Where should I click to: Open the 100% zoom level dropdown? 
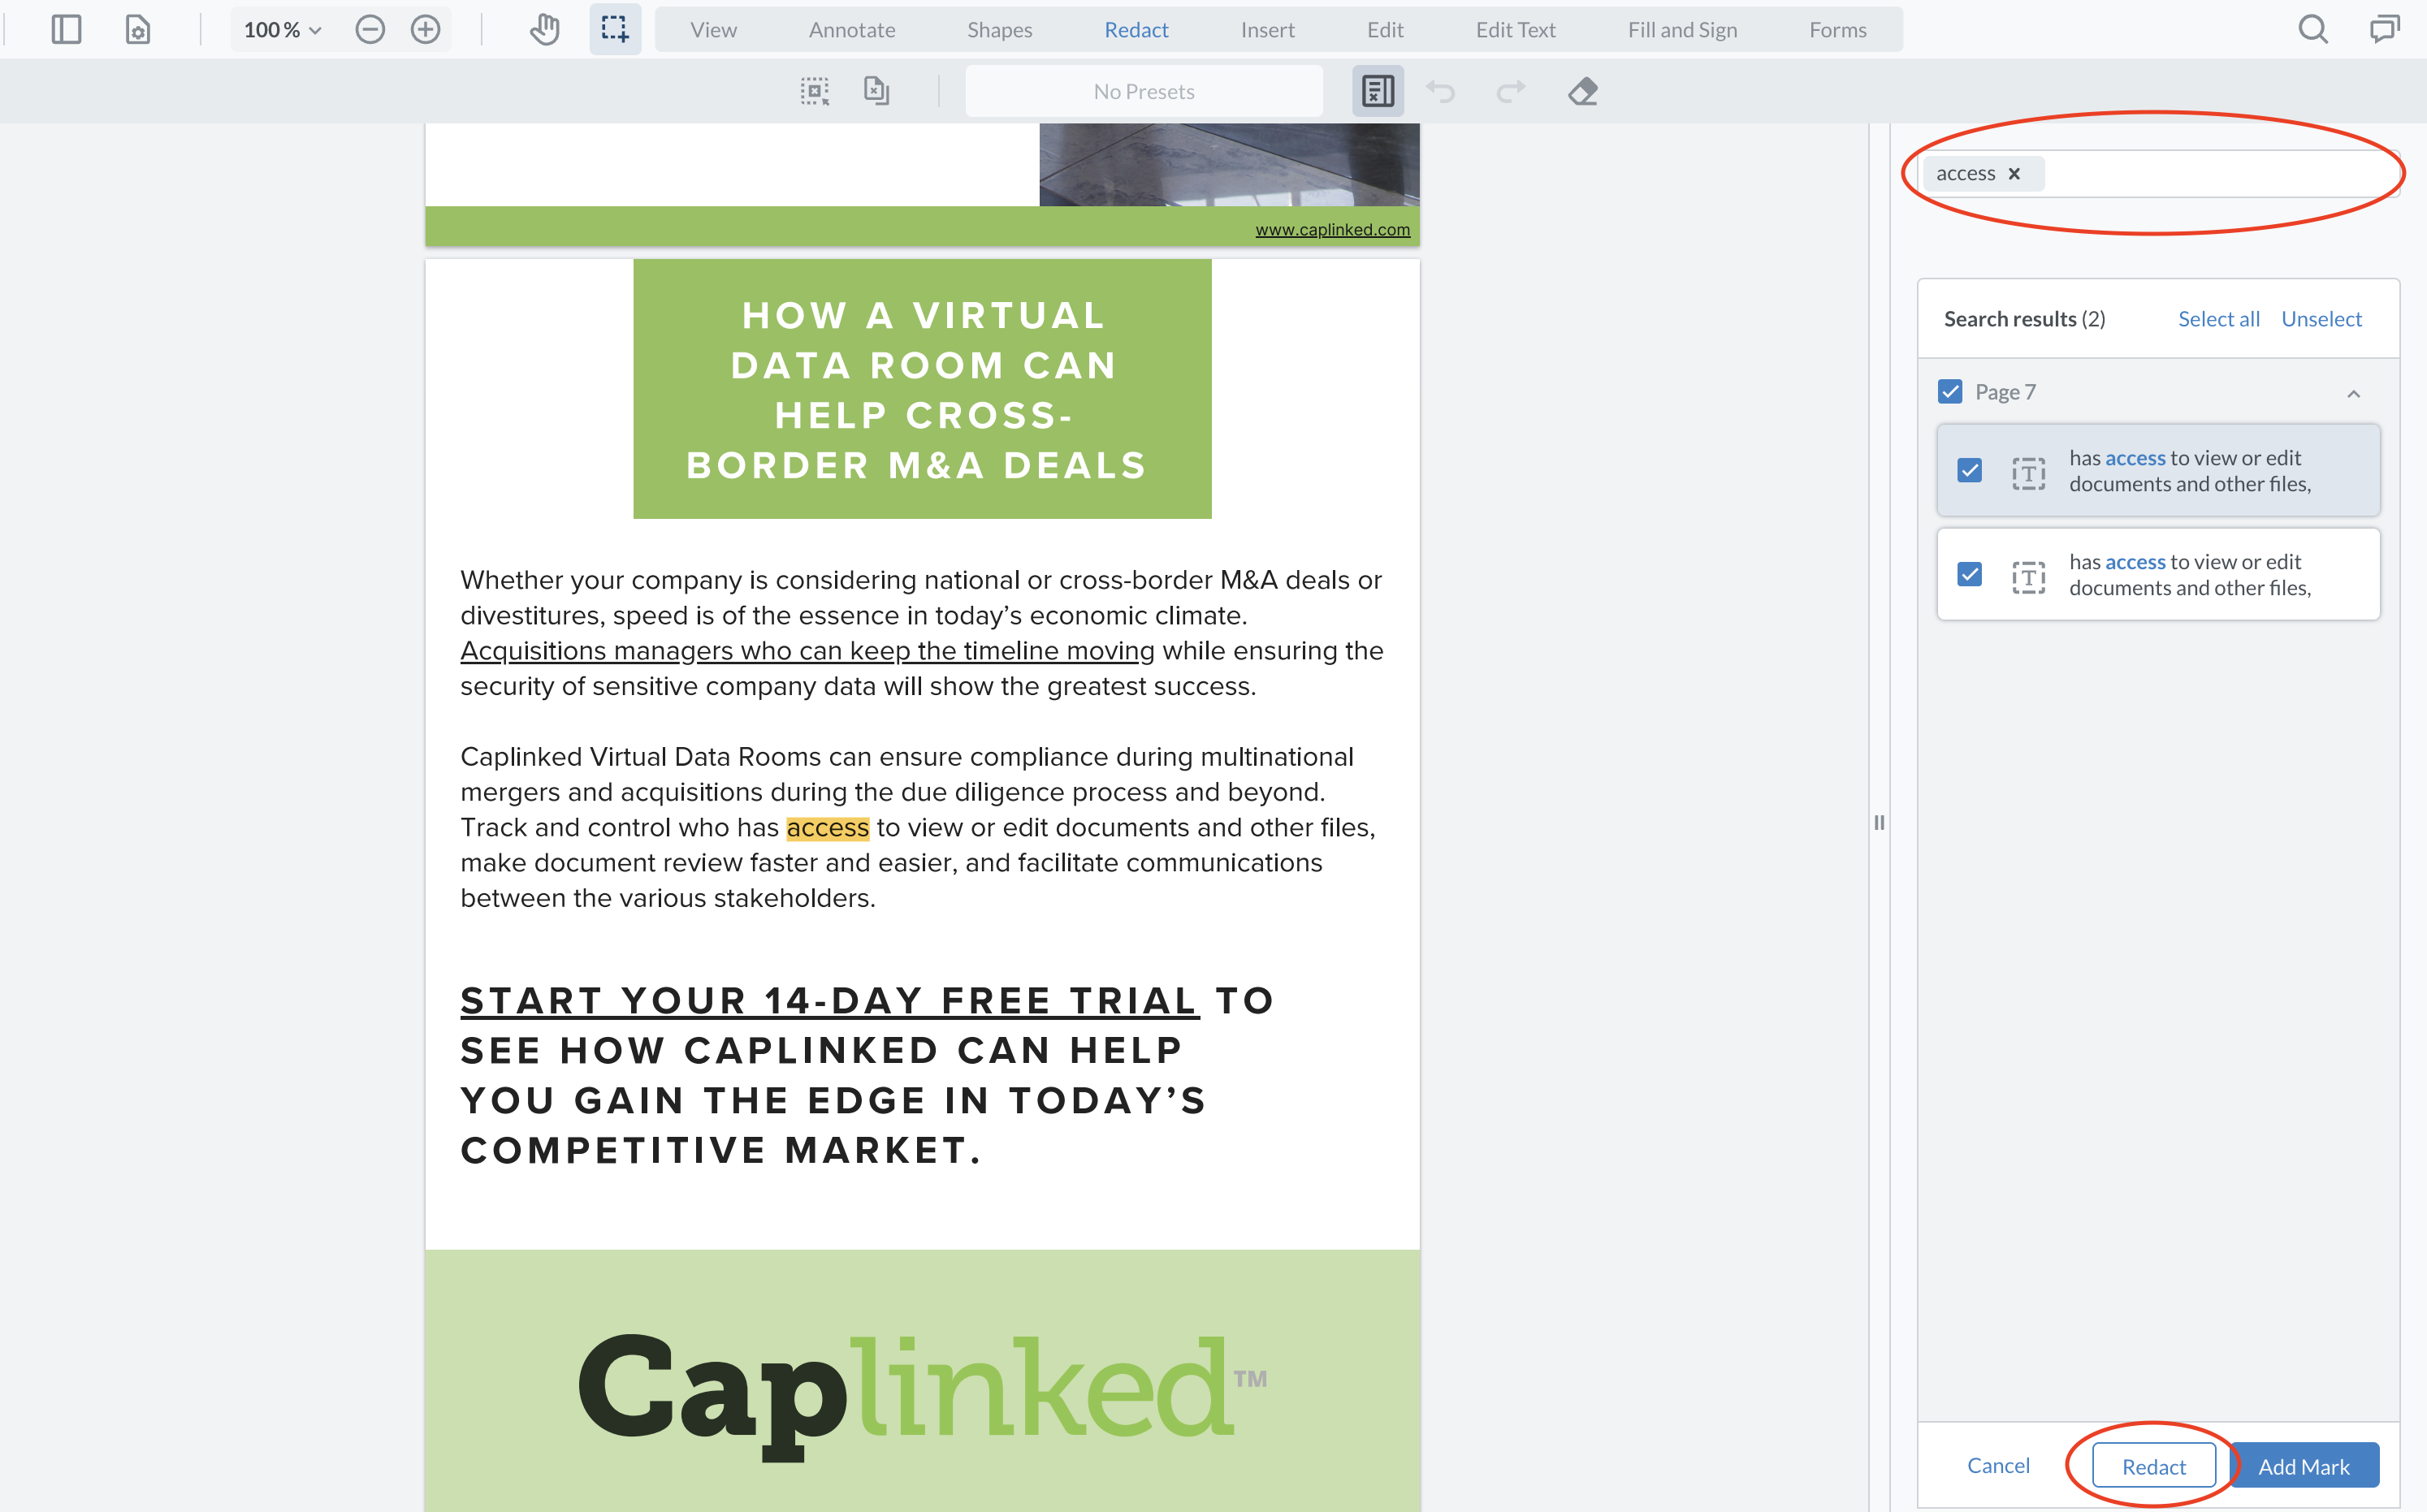(x=282, y=30)
